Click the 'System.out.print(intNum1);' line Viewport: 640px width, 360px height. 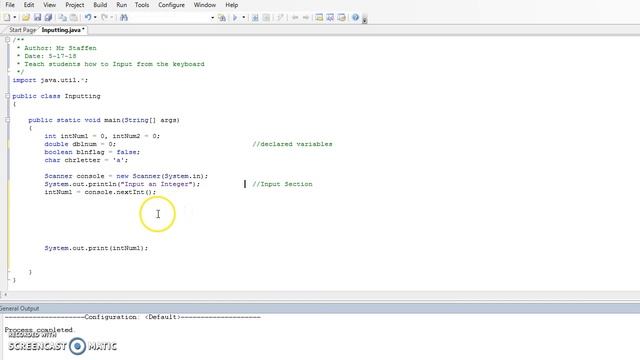(x=96, y=248)
